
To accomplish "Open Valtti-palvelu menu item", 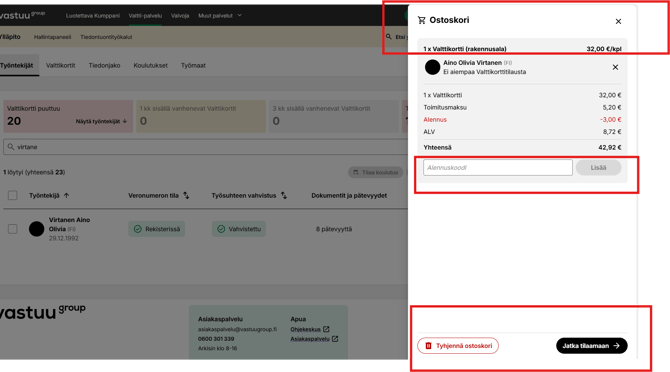I will [145, 15].
